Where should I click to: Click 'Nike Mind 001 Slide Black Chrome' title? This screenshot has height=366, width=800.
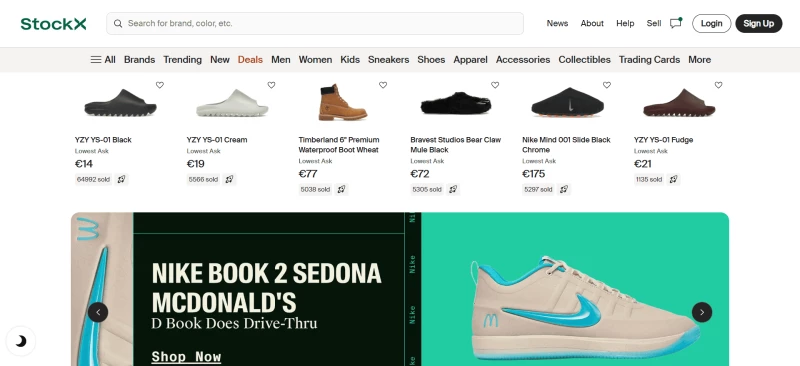point(566,145)
